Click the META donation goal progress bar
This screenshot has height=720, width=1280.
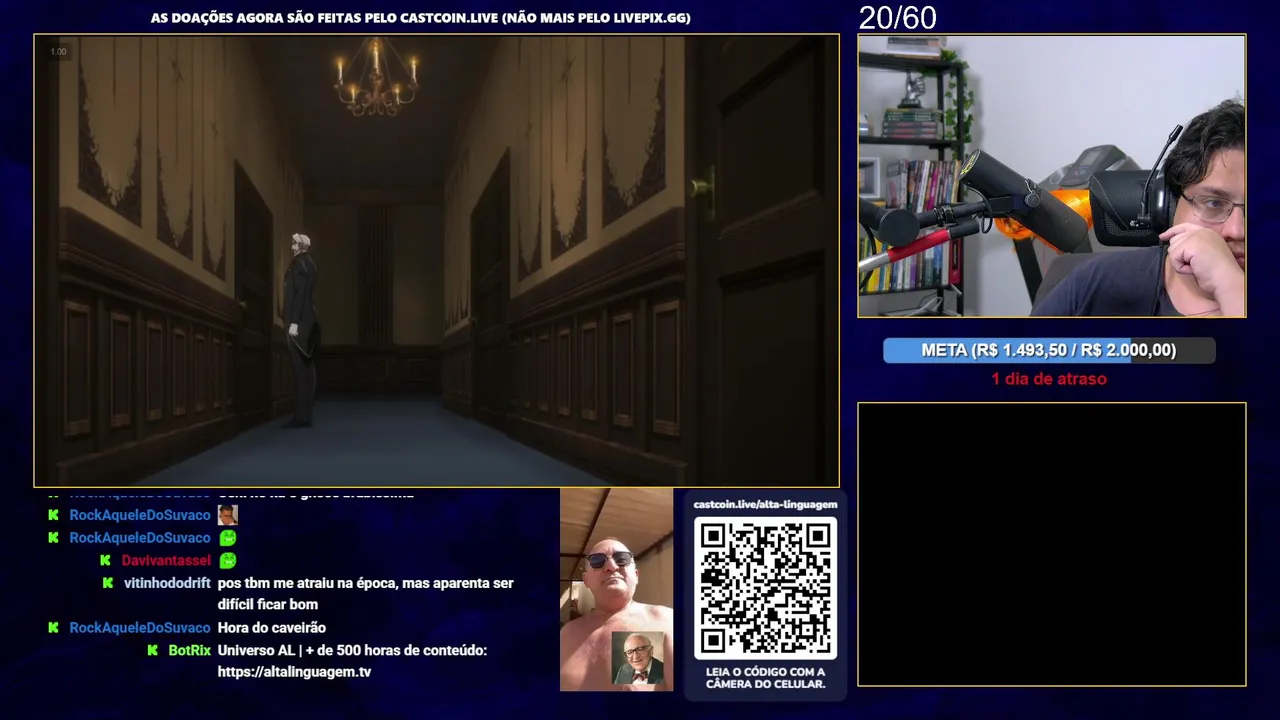1049,350
